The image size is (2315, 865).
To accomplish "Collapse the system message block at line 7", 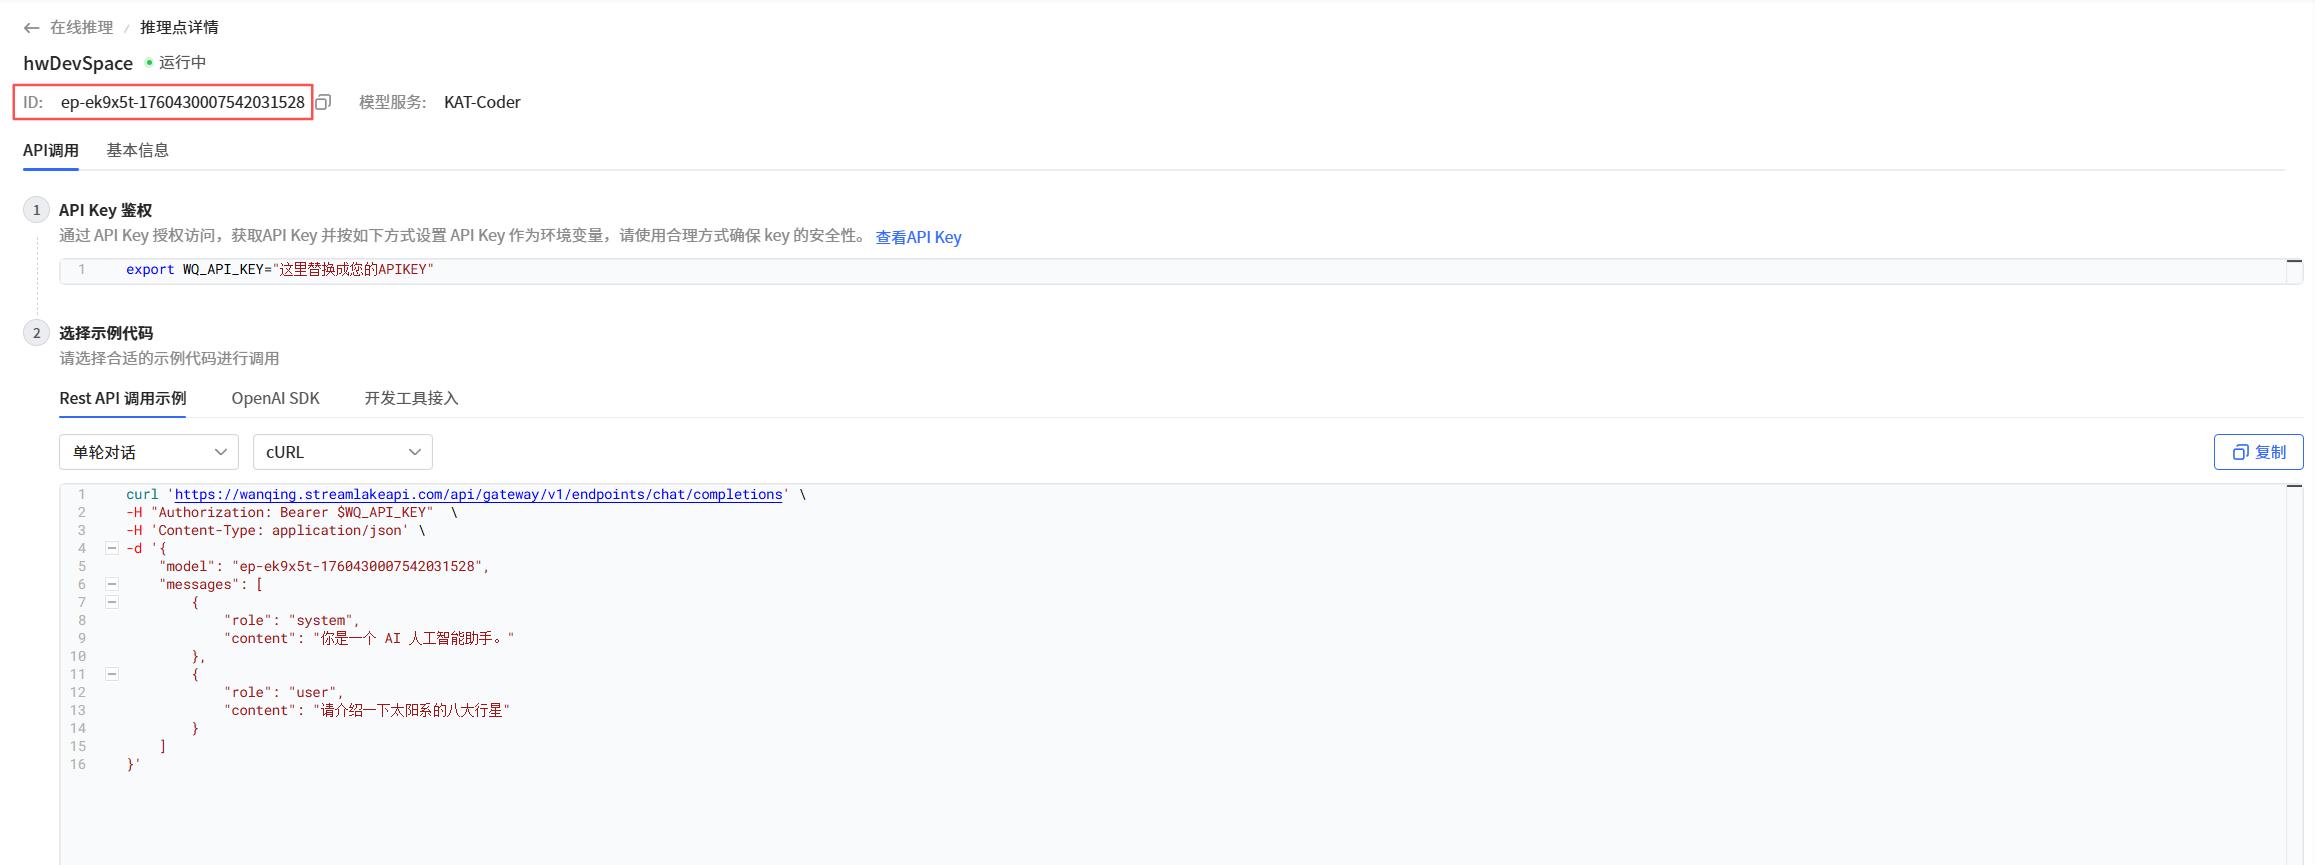I will 112,602.
